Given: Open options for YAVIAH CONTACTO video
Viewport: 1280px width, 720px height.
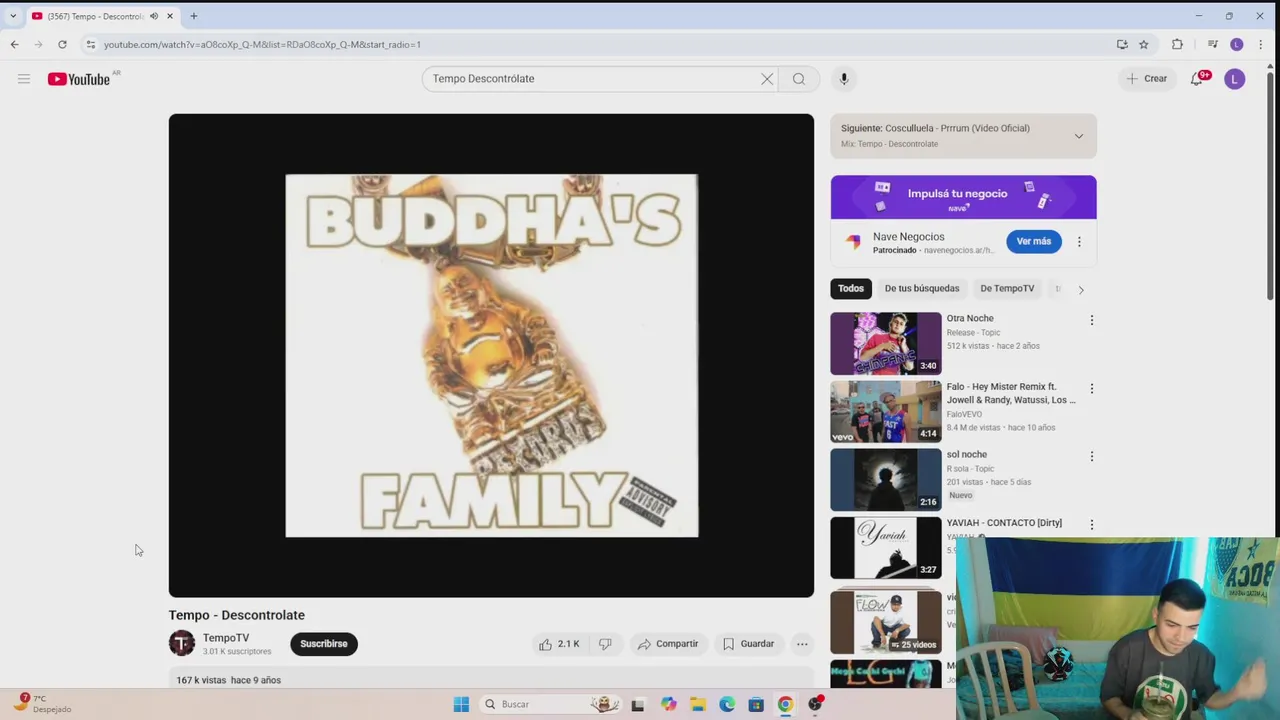Looking at the screenshot, I should click(1092, 524).
